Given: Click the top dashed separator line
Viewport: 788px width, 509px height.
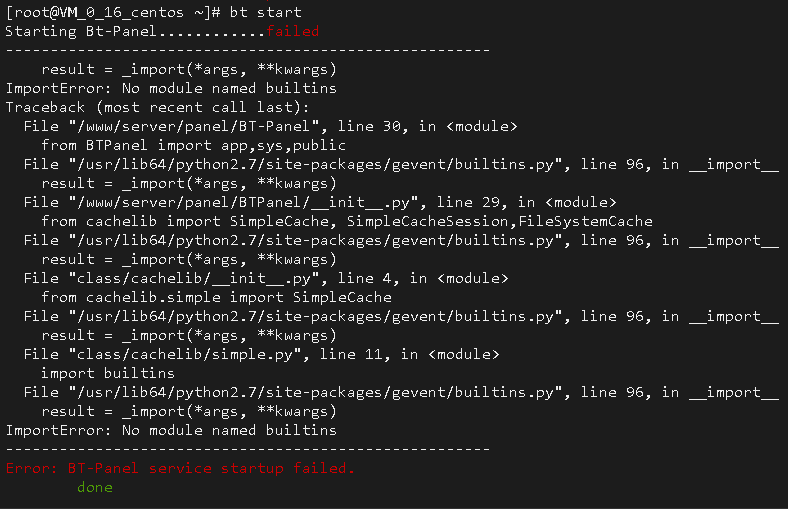Looking at the screenshot, I should [x=248, y=50].
